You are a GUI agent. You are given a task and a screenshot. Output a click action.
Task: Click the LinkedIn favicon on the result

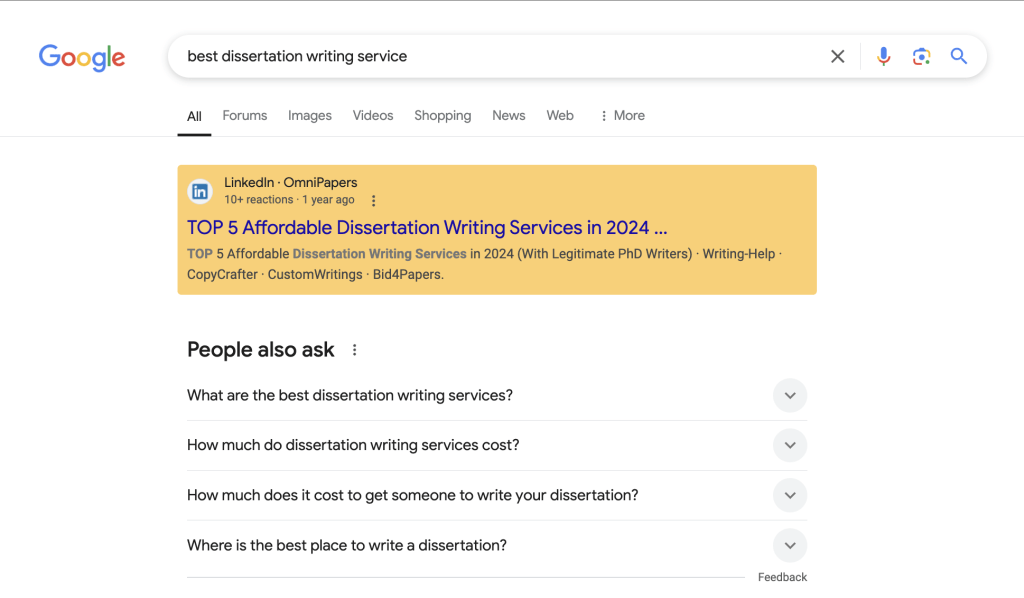[x=200, y=191]
